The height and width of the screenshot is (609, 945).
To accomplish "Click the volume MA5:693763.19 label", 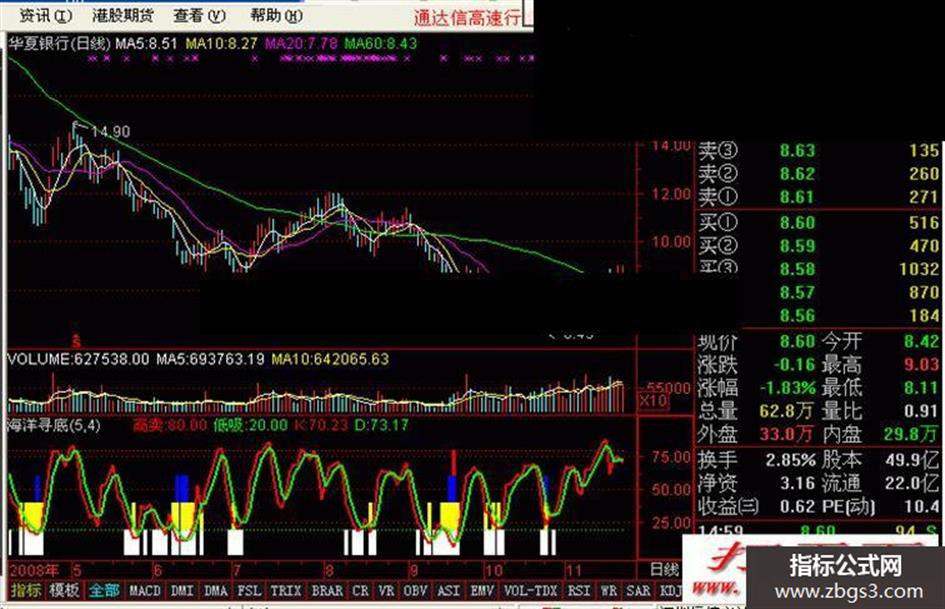I will [x=210, y=359].
